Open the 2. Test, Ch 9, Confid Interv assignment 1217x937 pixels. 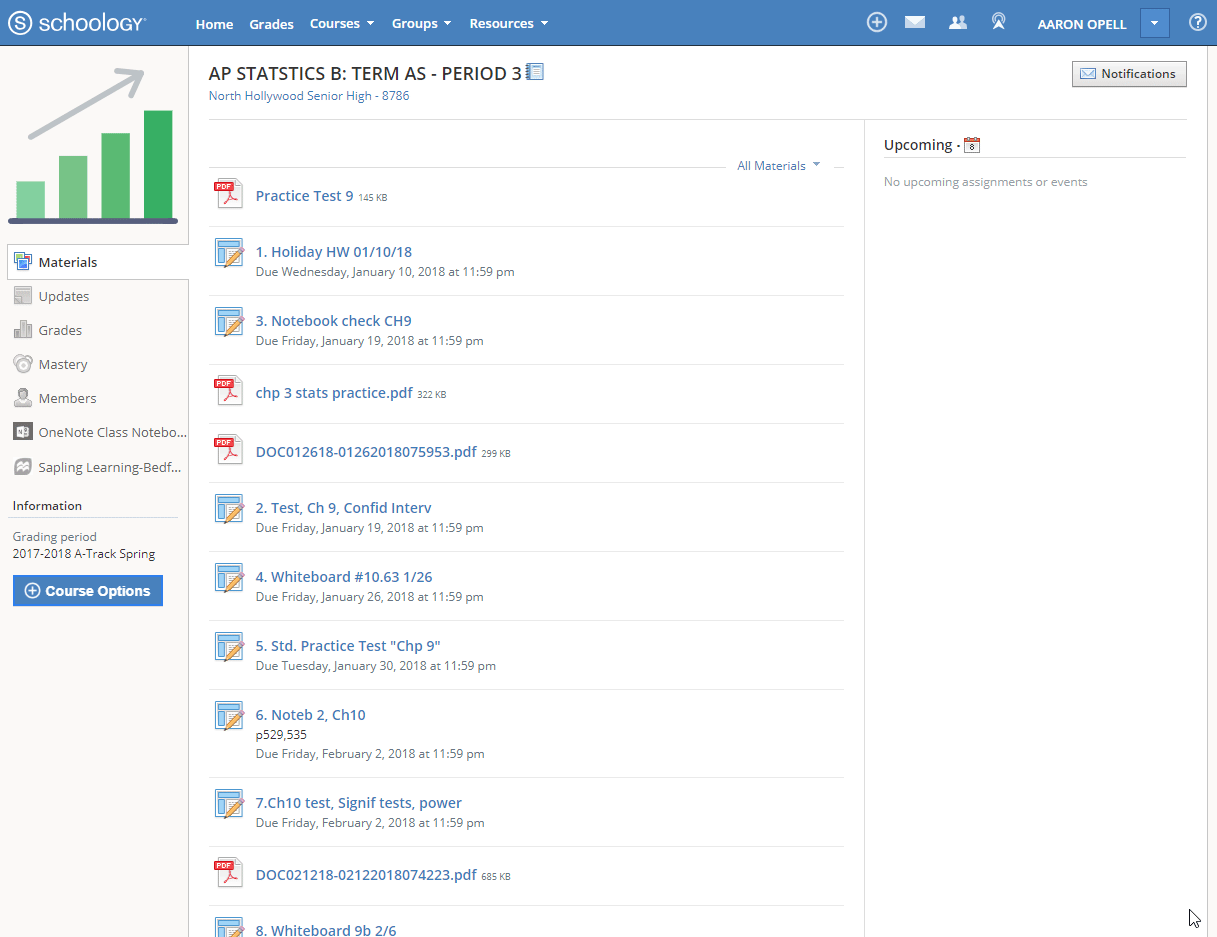(344, 508)
